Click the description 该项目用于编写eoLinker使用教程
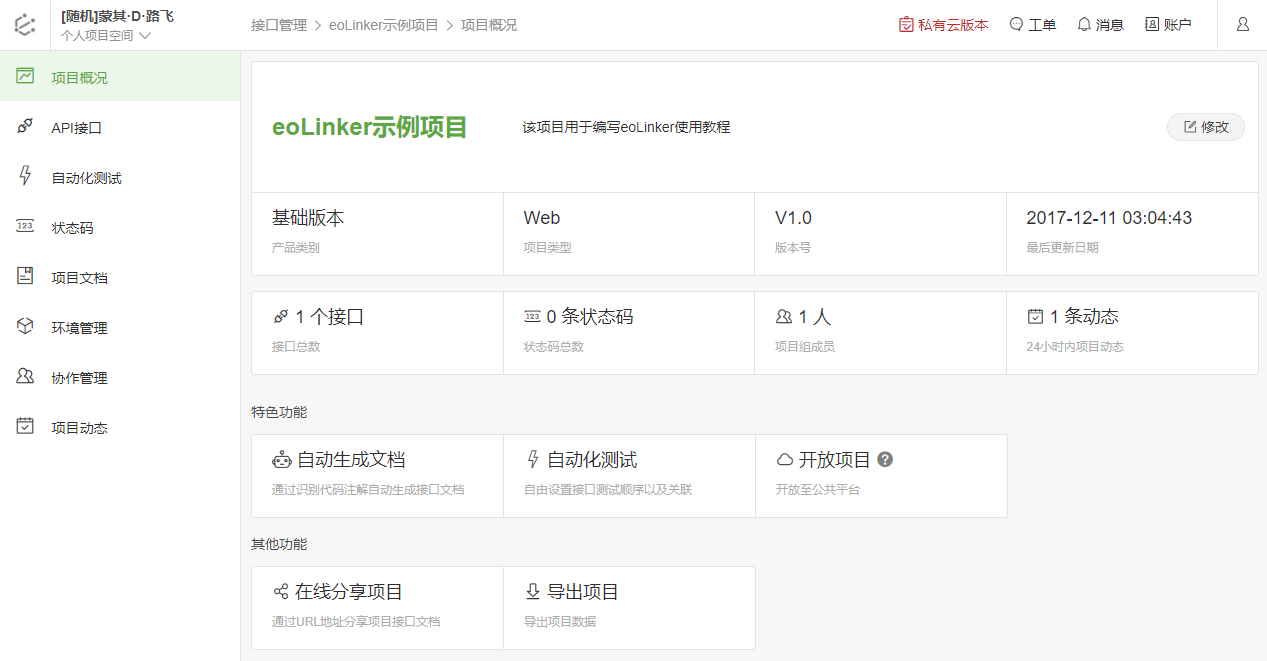Image resolution: width=1267 pixels, height=661 pixels. [627, 127]
